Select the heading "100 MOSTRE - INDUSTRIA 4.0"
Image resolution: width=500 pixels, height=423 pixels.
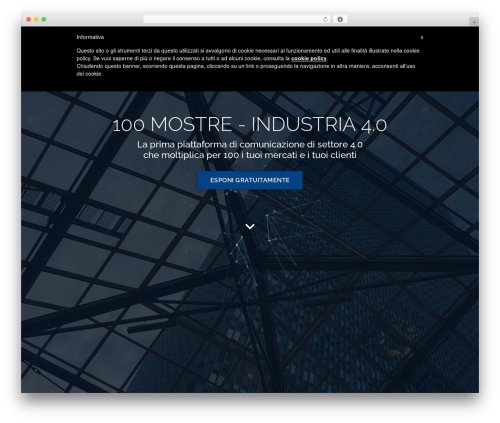(x=250, y=125)
